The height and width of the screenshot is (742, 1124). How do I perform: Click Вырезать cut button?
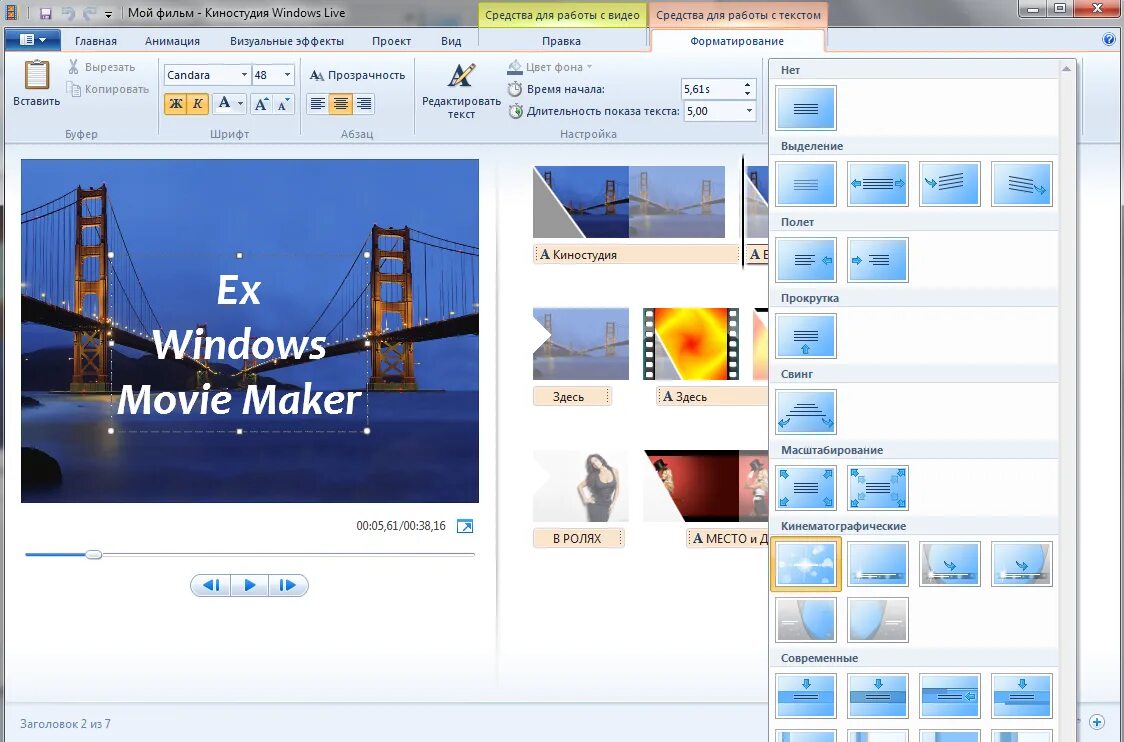[102, 67]
